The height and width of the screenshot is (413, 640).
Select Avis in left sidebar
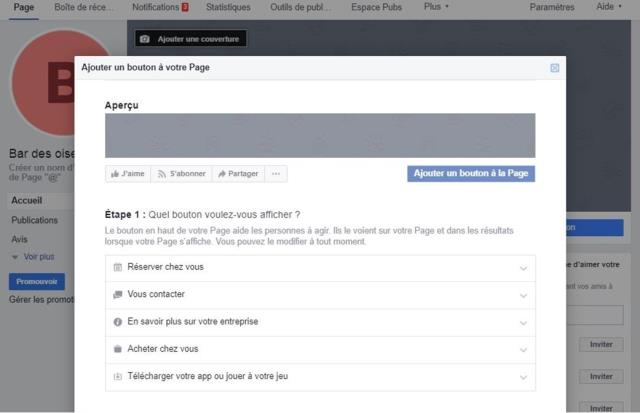pos(19,240)
